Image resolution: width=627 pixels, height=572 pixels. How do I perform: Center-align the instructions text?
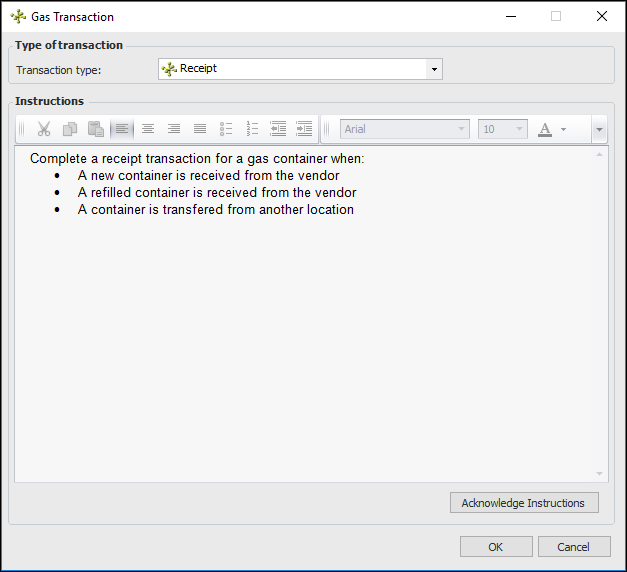coord(148,129)
